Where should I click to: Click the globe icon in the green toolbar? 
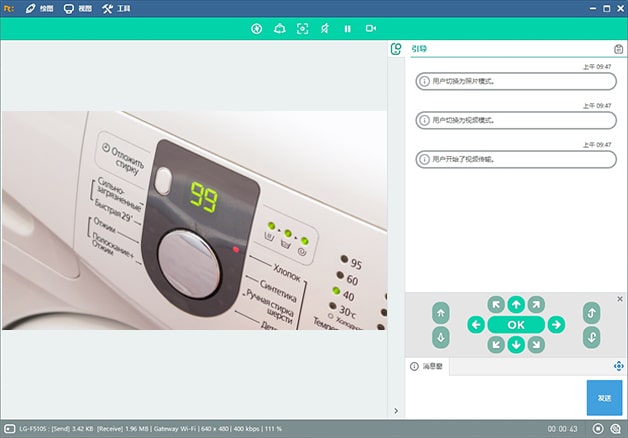click(257, 28)
